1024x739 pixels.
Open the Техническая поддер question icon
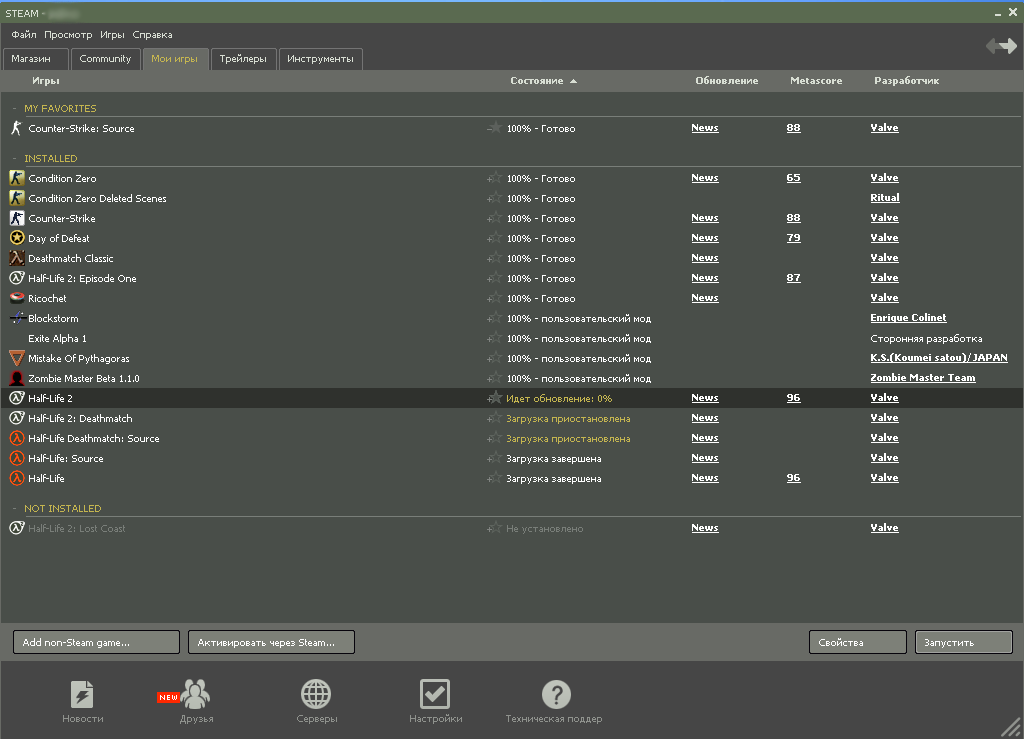tap(556, 694)
